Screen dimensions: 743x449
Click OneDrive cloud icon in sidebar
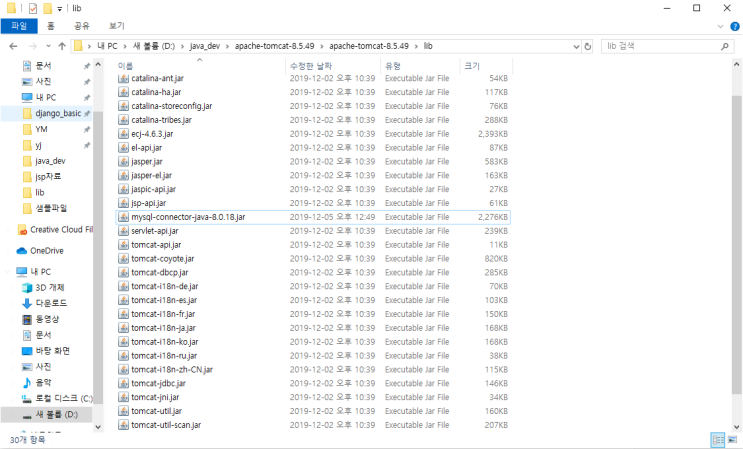(x=22, y=251)
